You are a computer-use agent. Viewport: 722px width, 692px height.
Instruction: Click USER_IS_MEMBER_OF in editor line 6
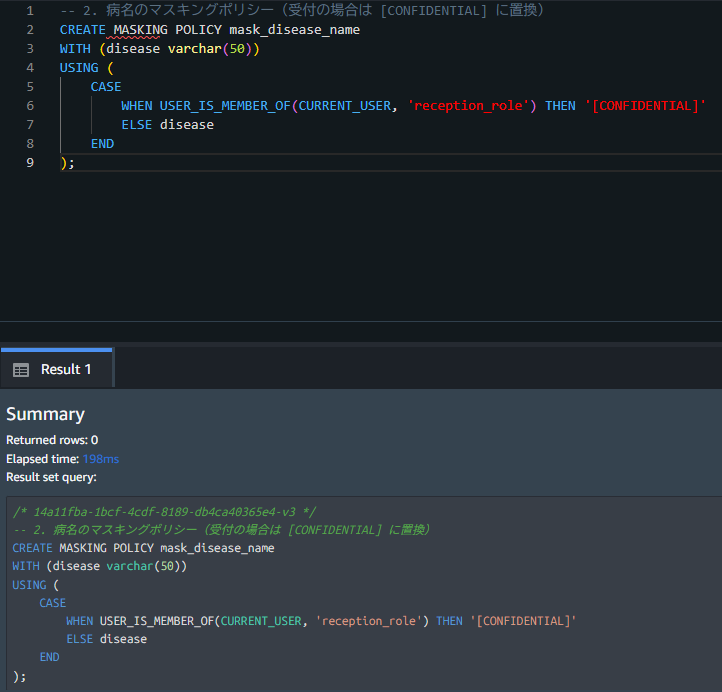click(x=225, y=105)
